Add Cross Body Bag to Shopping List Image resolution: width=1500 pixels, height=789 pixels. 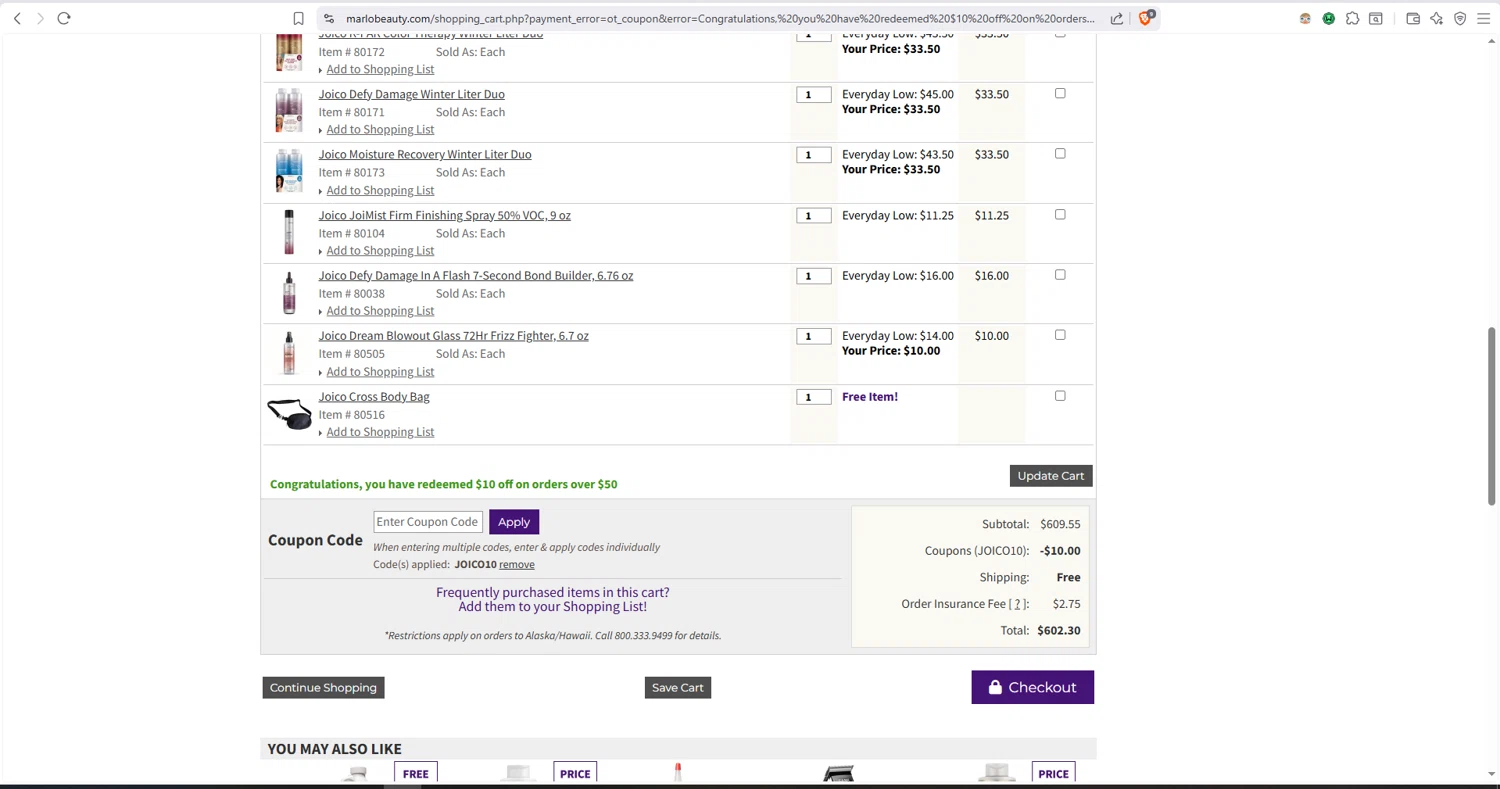click(x=380, y=432)
